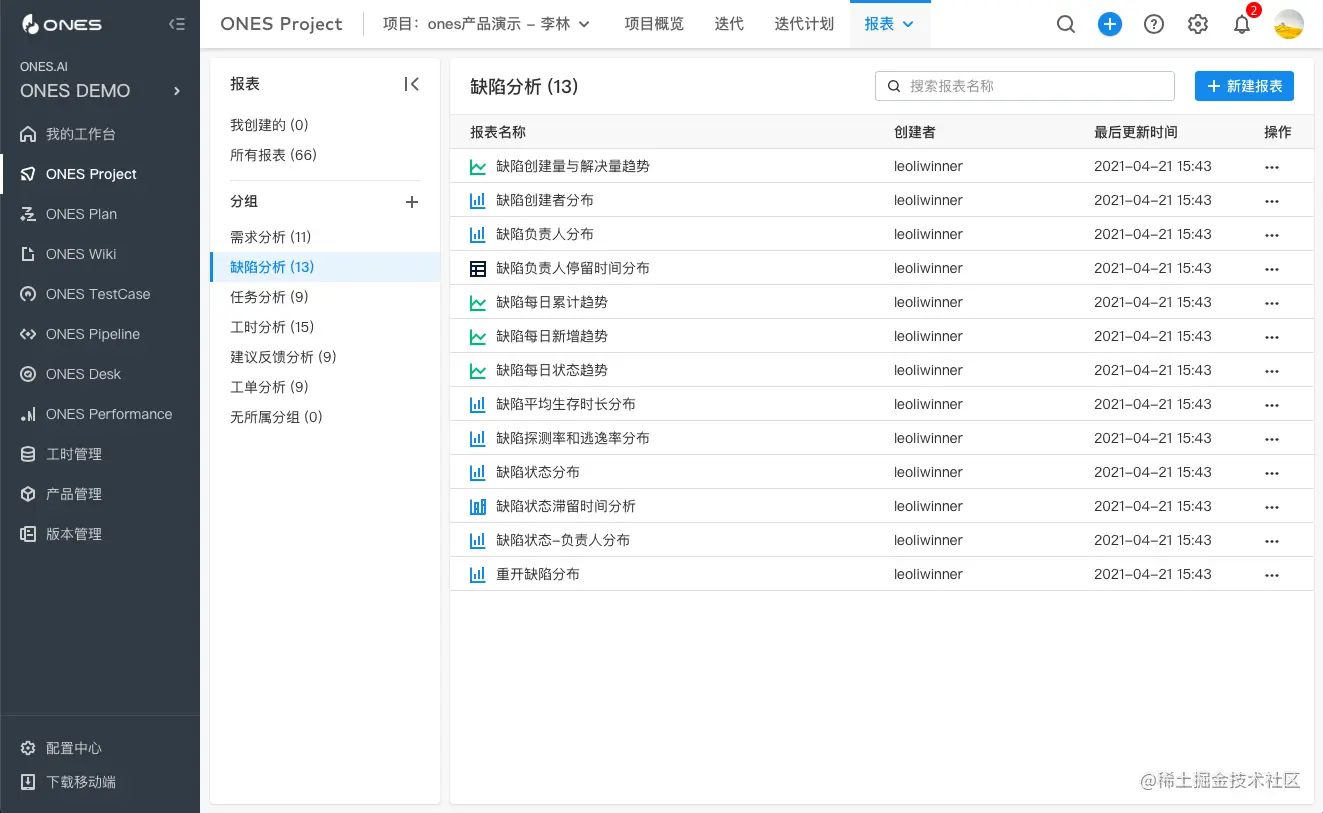Expand the ONES DEMO team chevron
The height and width of the screenshot is (813, 1323).
[x=176, y=90]
